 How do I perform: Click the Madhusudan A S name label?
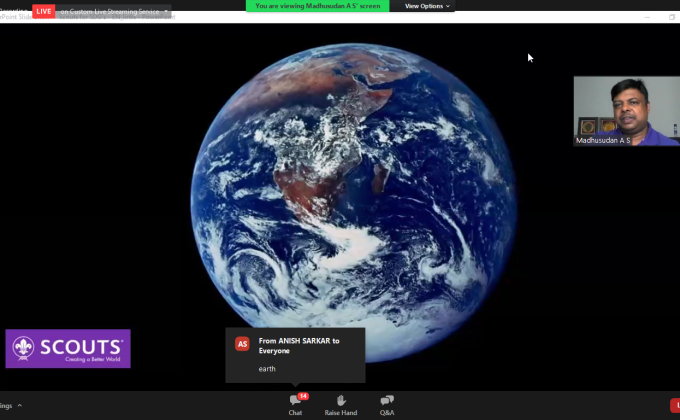point(603,141)
